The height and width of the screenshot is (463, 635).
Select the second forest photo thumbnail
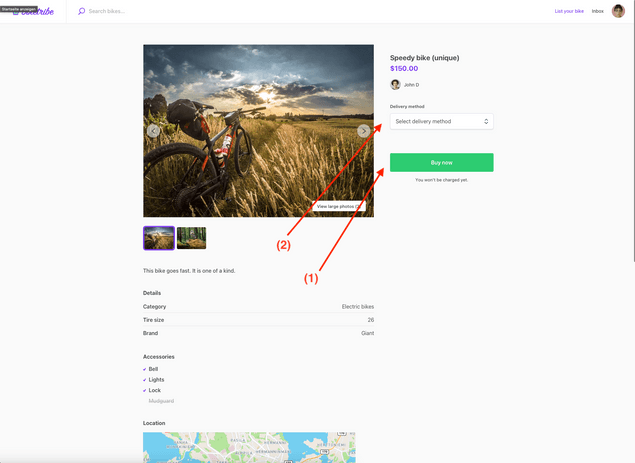192,238
